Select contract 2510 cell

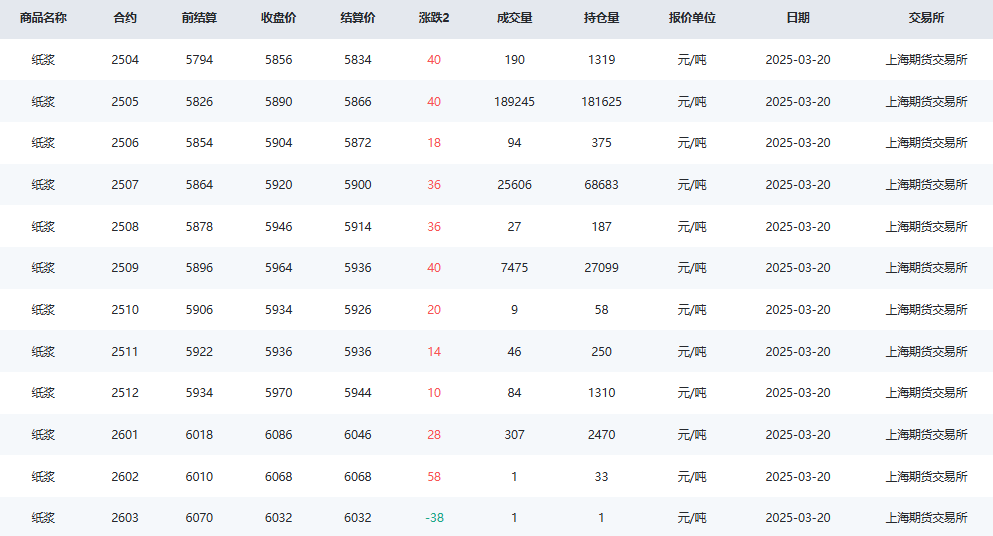pyautogui.click(x=125, y=309)
